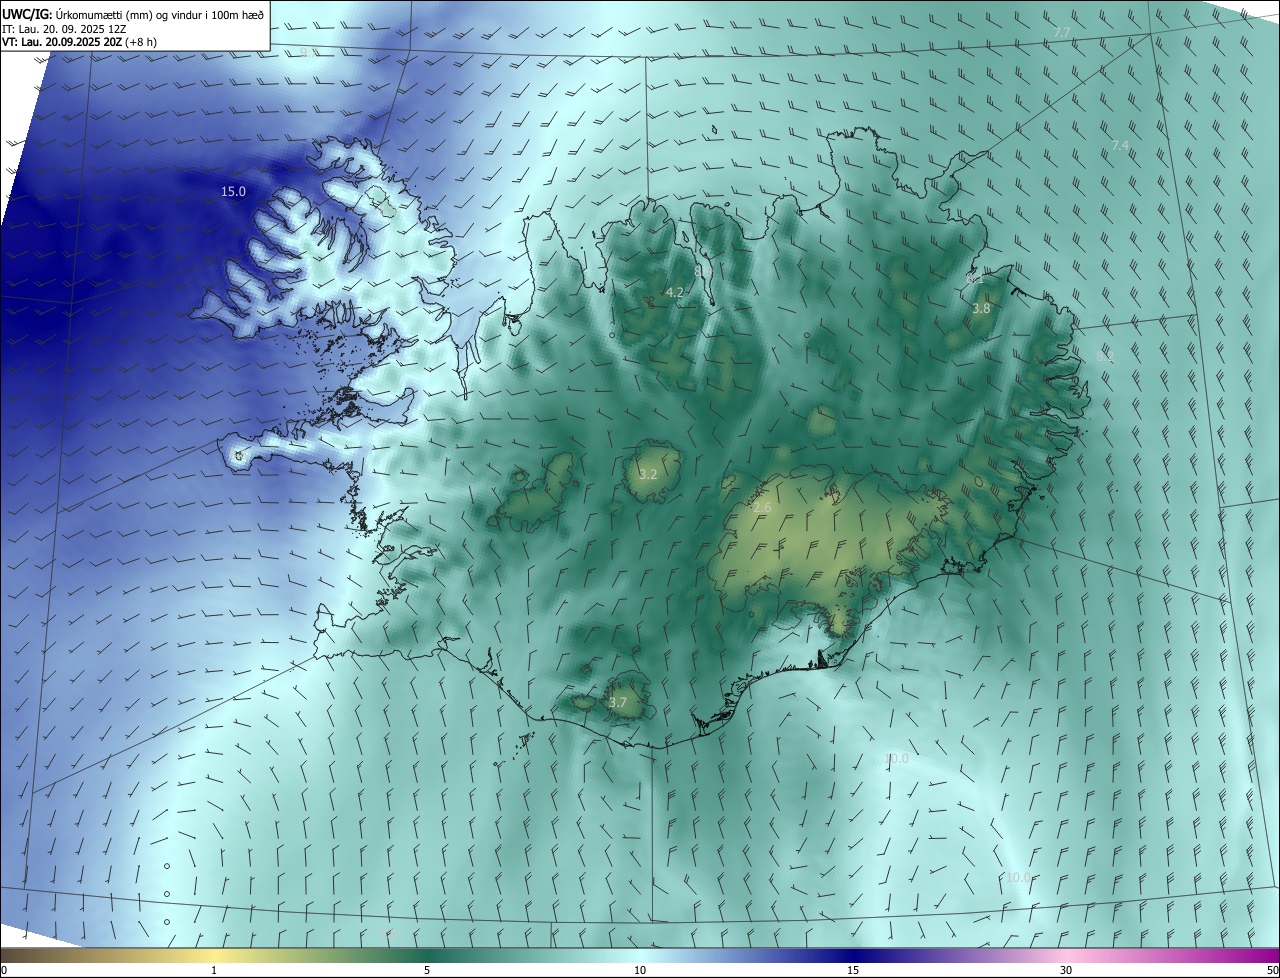The height and width of the screenshot is (978, 1280).
Task: Click the 15.0 value label on the map
Action: point(233,191)
